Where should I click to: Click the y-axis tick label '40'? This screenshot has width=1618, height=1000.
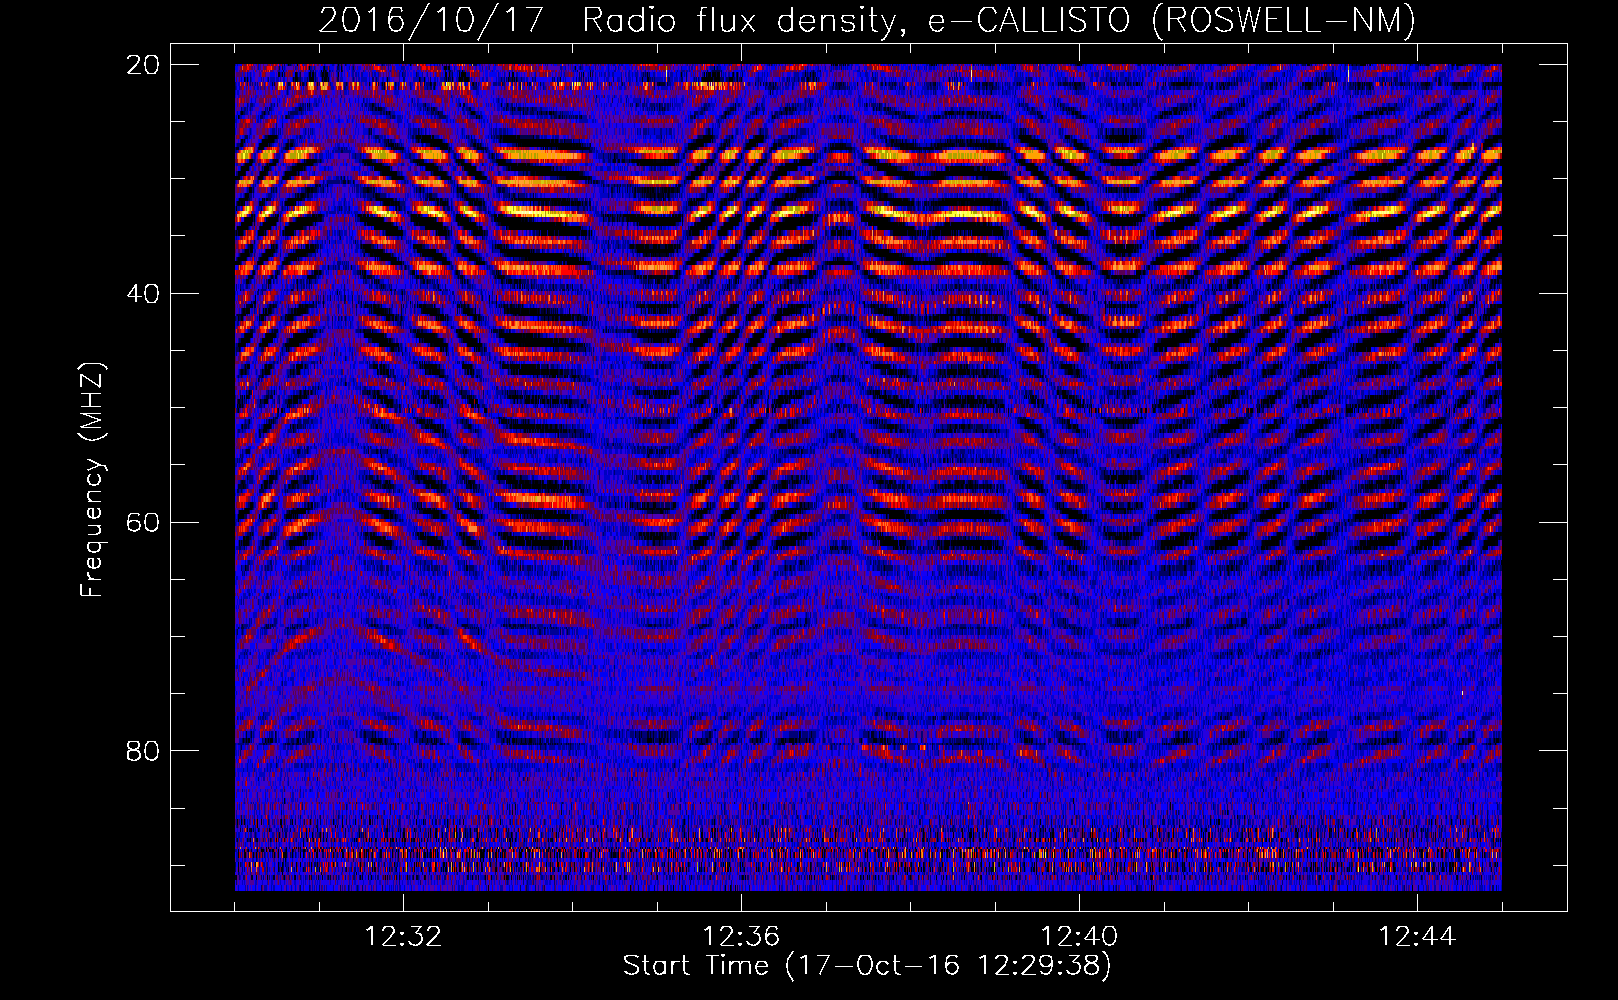143,293
